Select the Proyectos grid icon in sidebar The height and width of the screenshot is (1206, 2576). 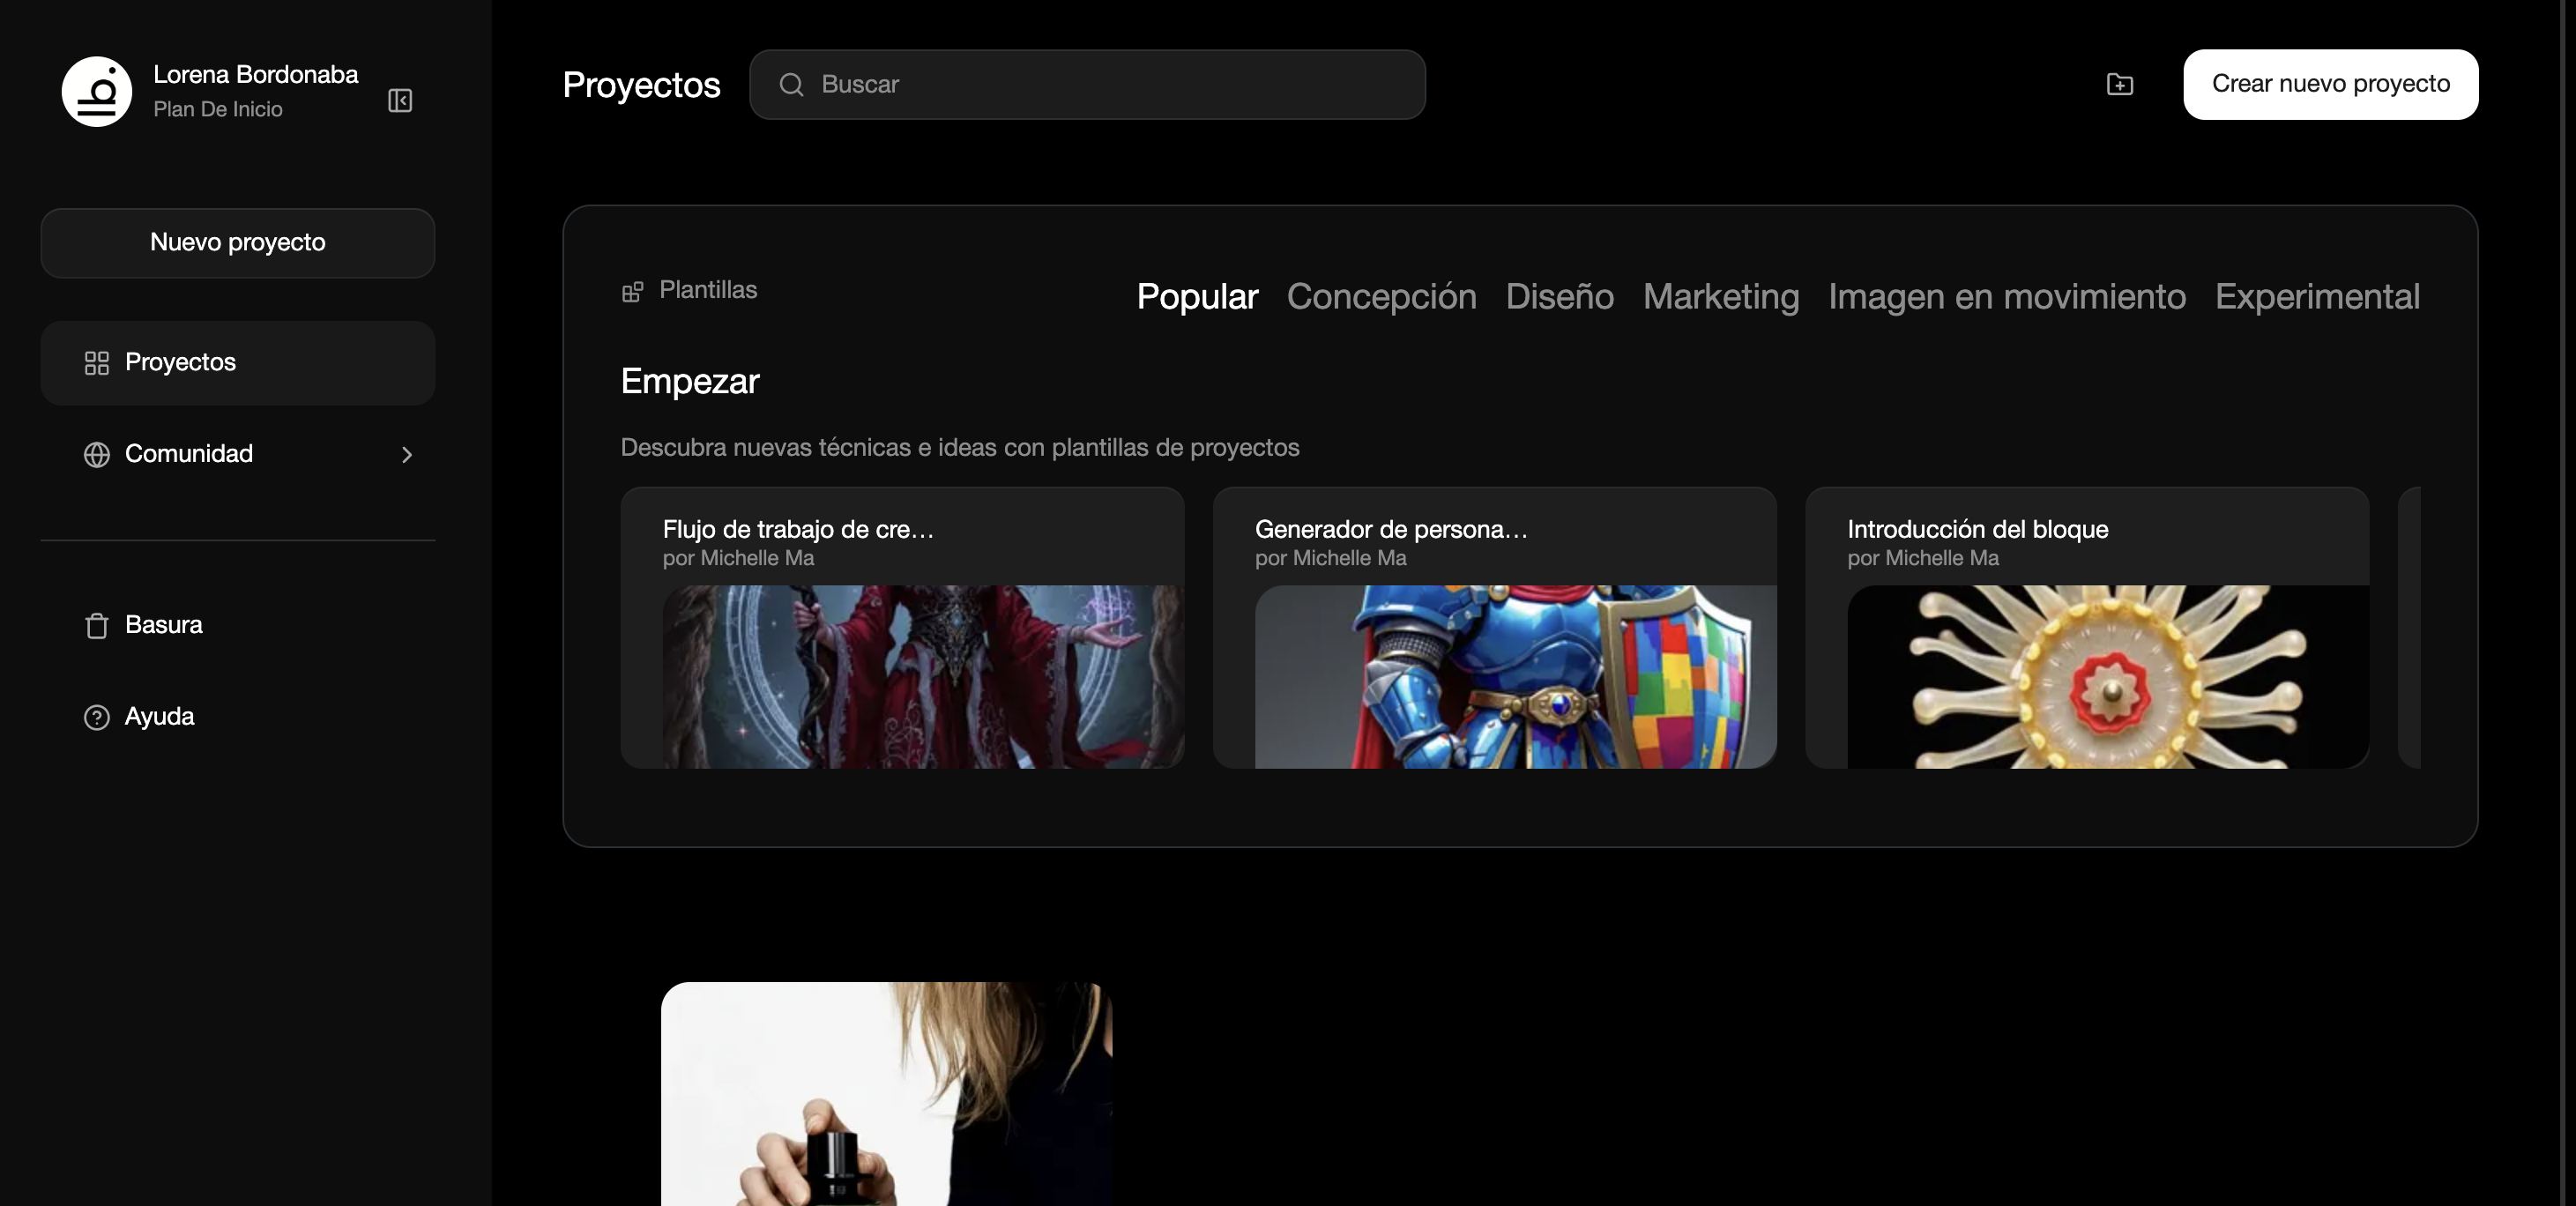pyautogui.click(x=96, y=363)
